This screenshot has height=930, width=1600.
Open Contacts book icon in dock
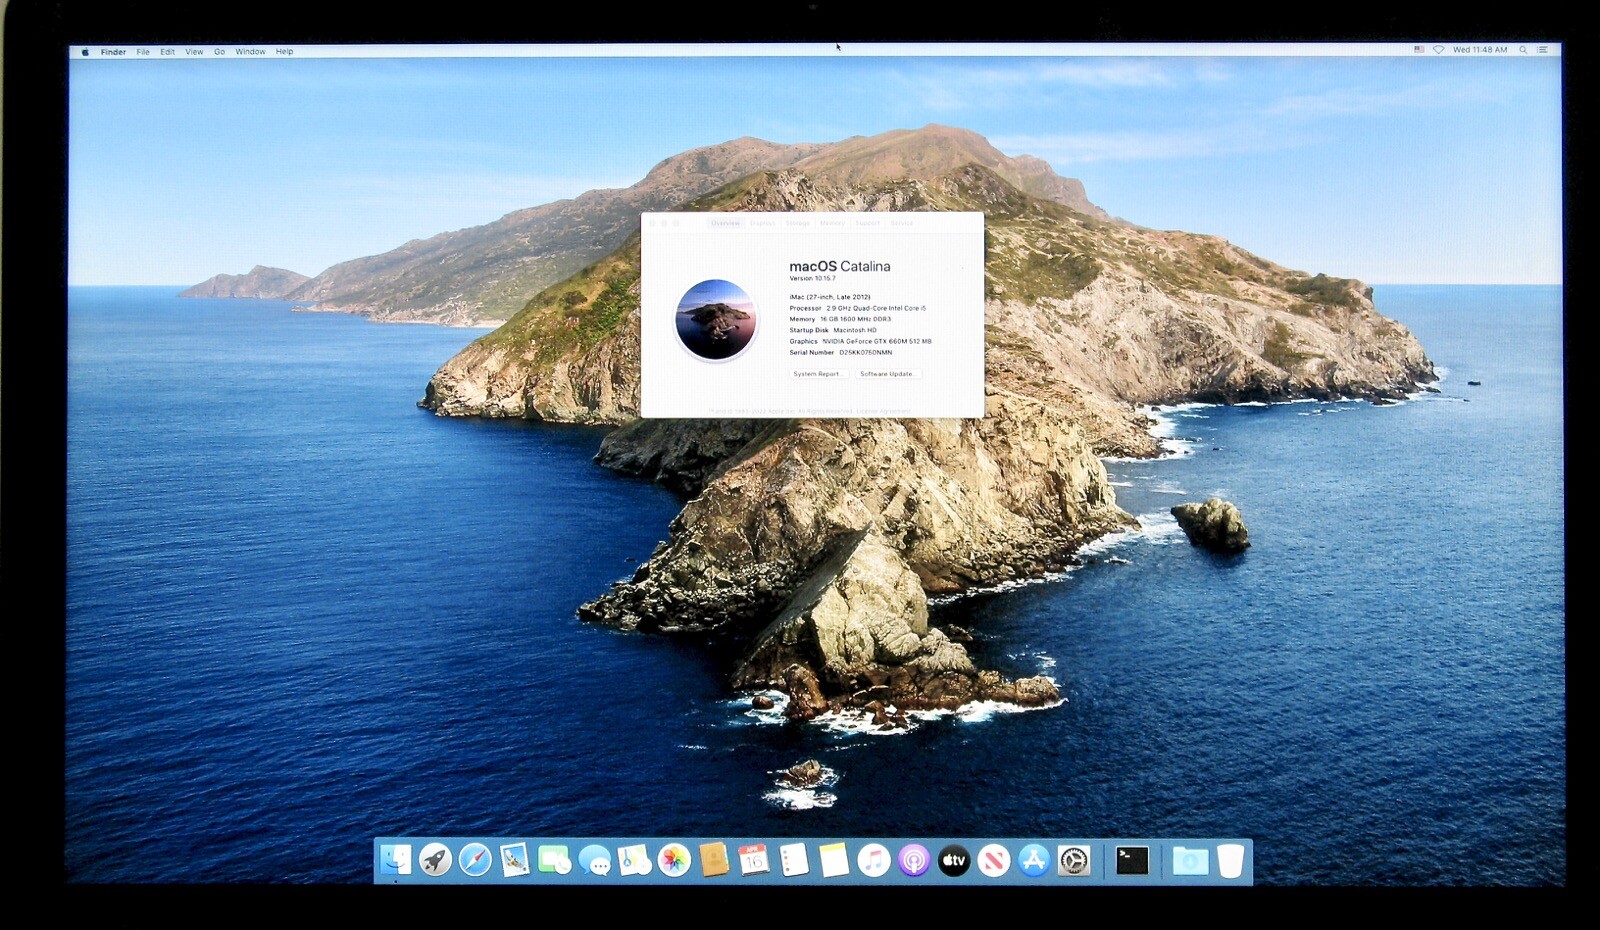tap(714, 859)
